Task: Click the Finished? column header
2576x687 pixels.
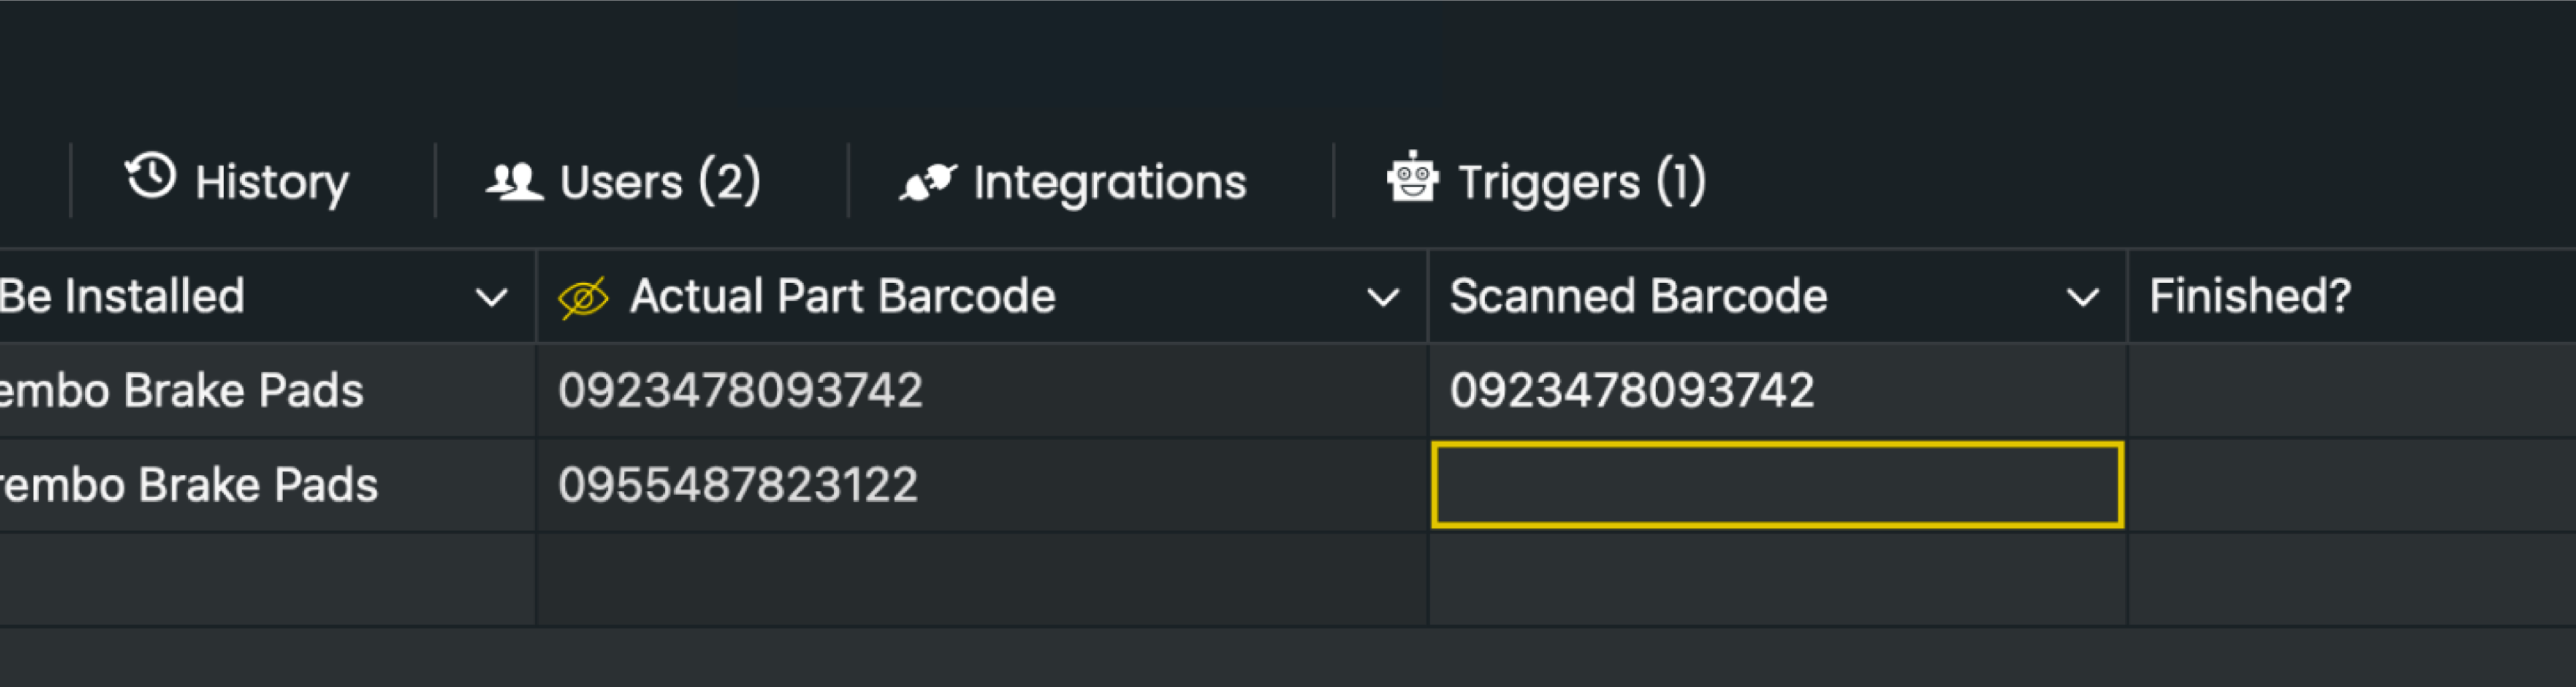Action: 2250,296
